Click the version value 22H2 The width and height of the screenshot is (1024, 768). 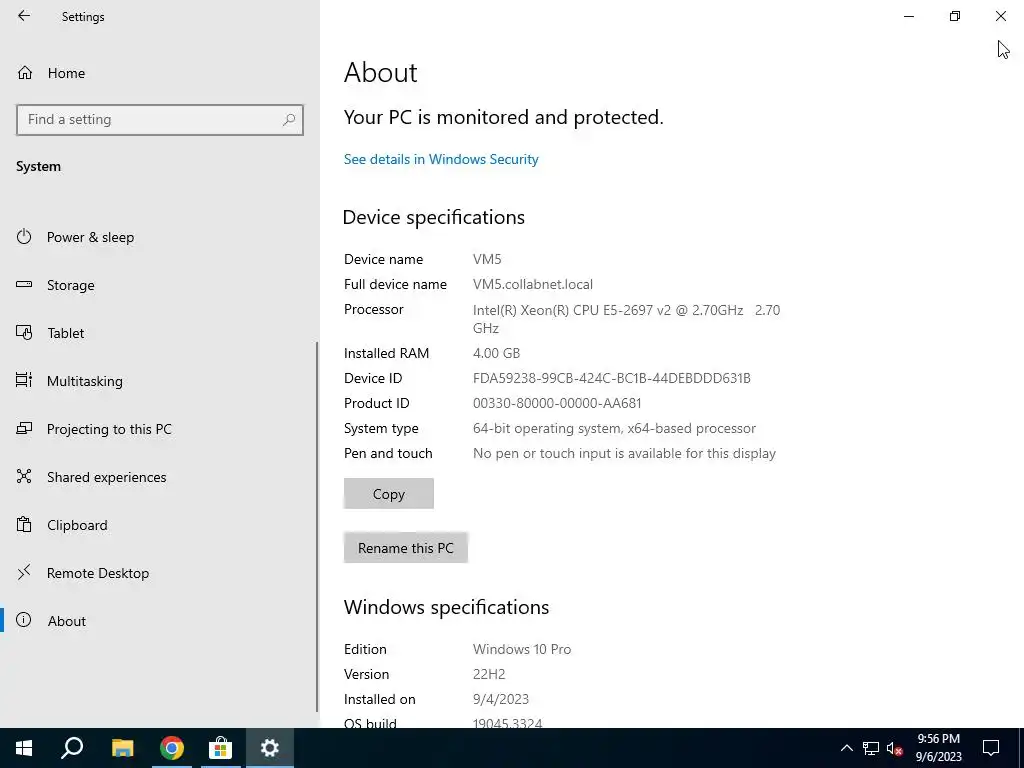click(x=489, y=674)
